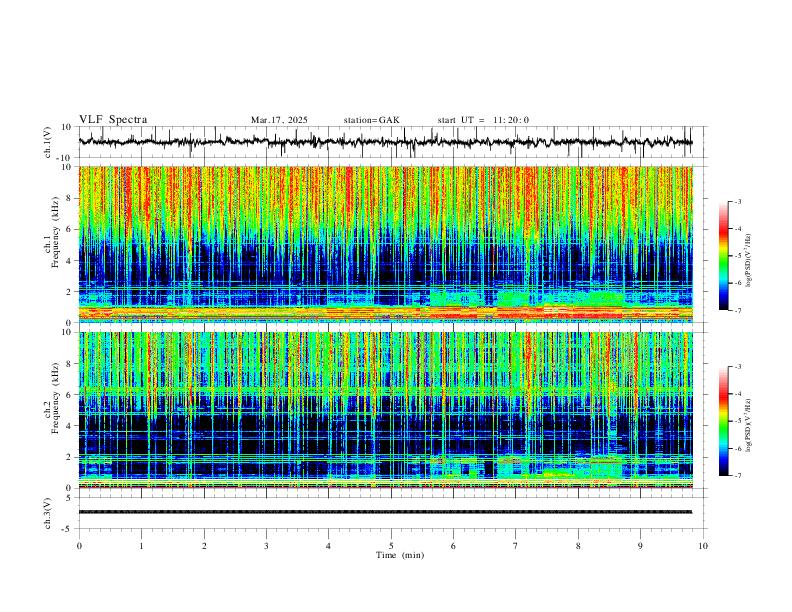Image resolution: width=792 pixels, height=612 pixels.
Task: Click the date 'Mar.17, 2025' label
Action: coord(279,120)
